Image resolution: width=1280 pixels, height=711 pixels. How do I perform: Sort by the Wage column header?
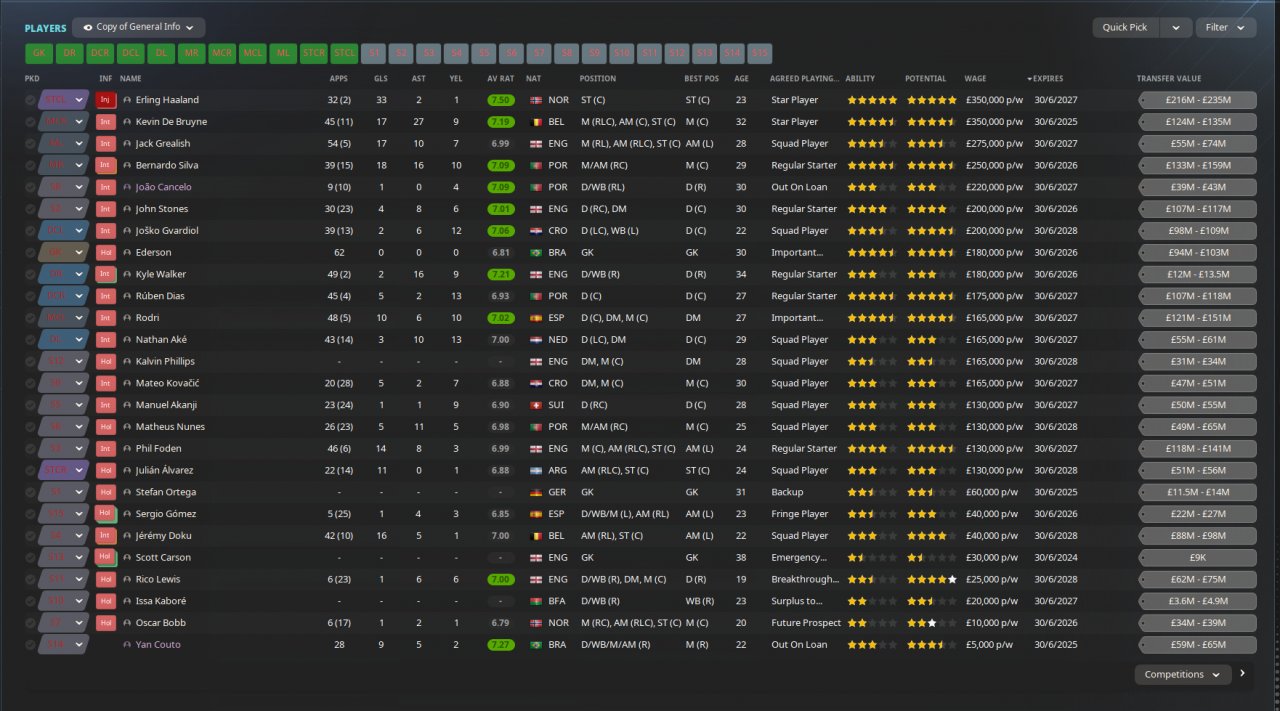tap(975, 78)
